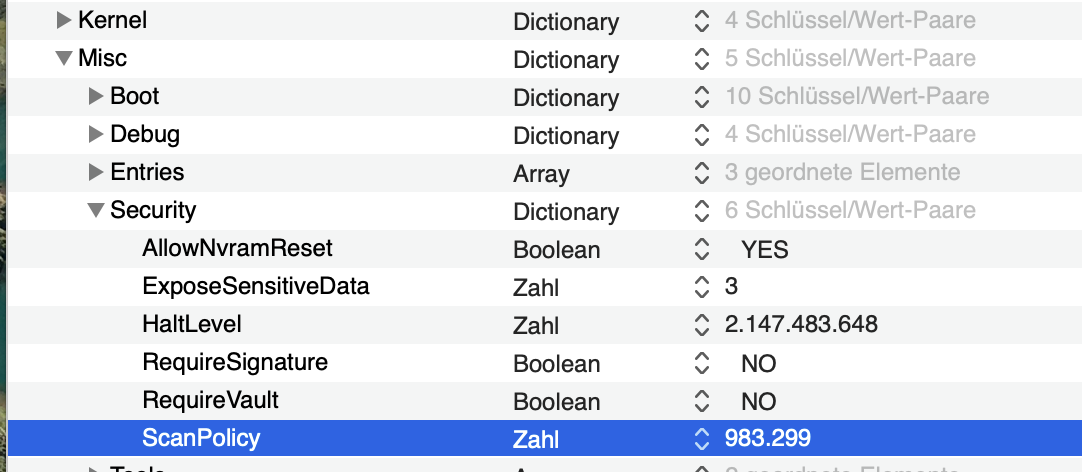Open type stepper for RequireVault
Screen dimensions: 1082x472
click(701, 402)
